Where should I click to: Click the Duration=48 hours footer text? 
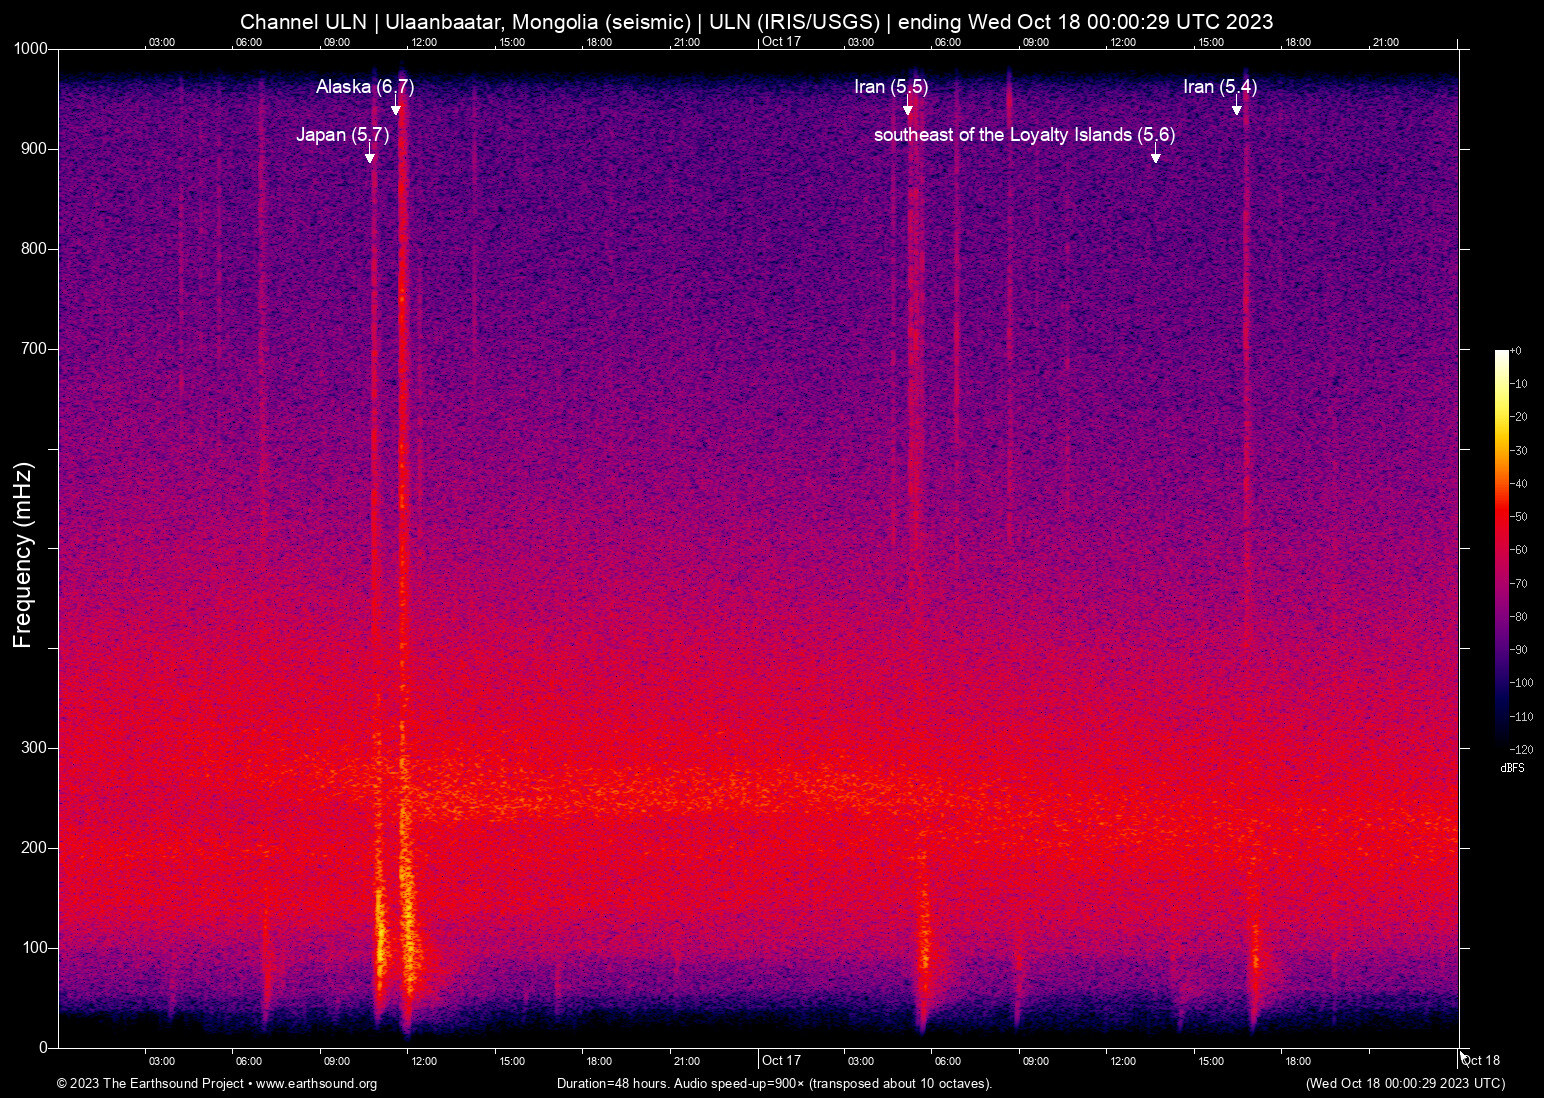click(x=775, y=1084)
